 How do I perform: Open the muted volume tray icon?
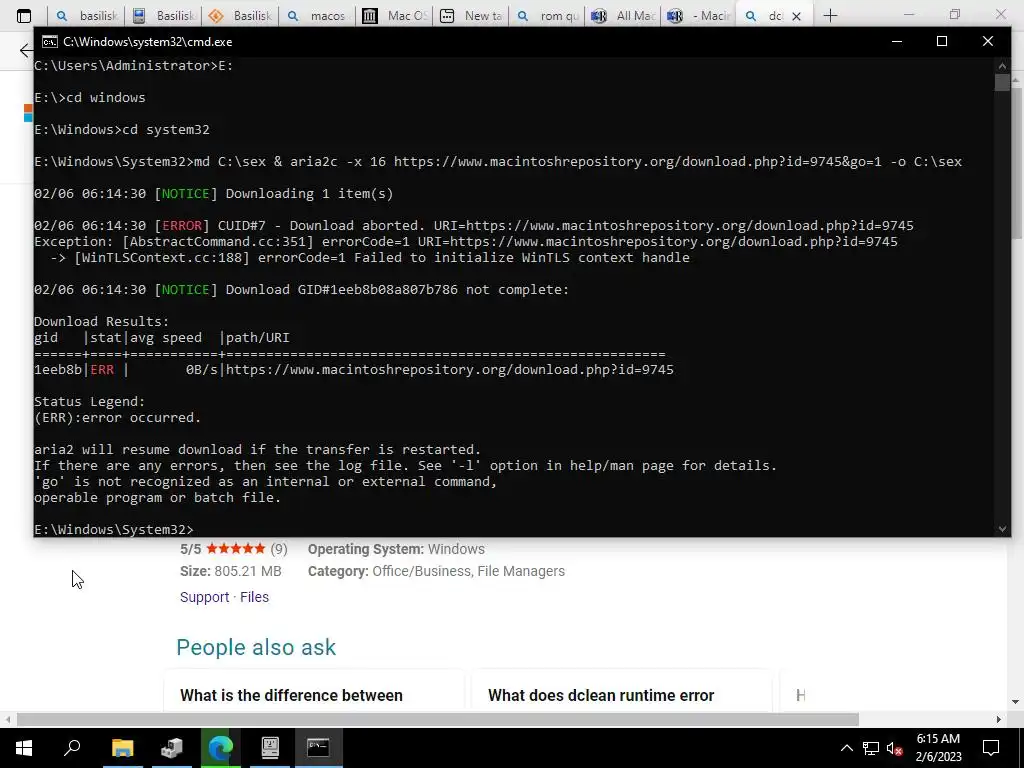tap(895, 748)
